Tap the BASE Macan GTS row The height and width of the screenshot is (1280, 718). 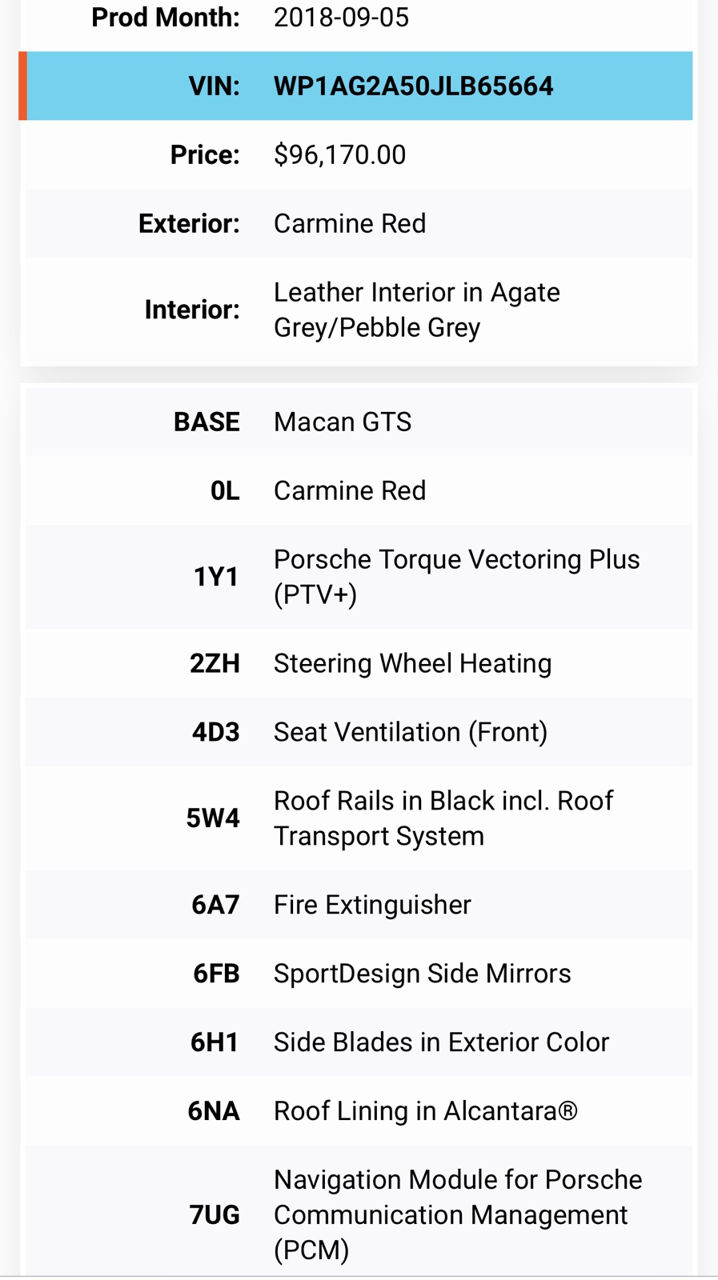(x=359, y=422)
